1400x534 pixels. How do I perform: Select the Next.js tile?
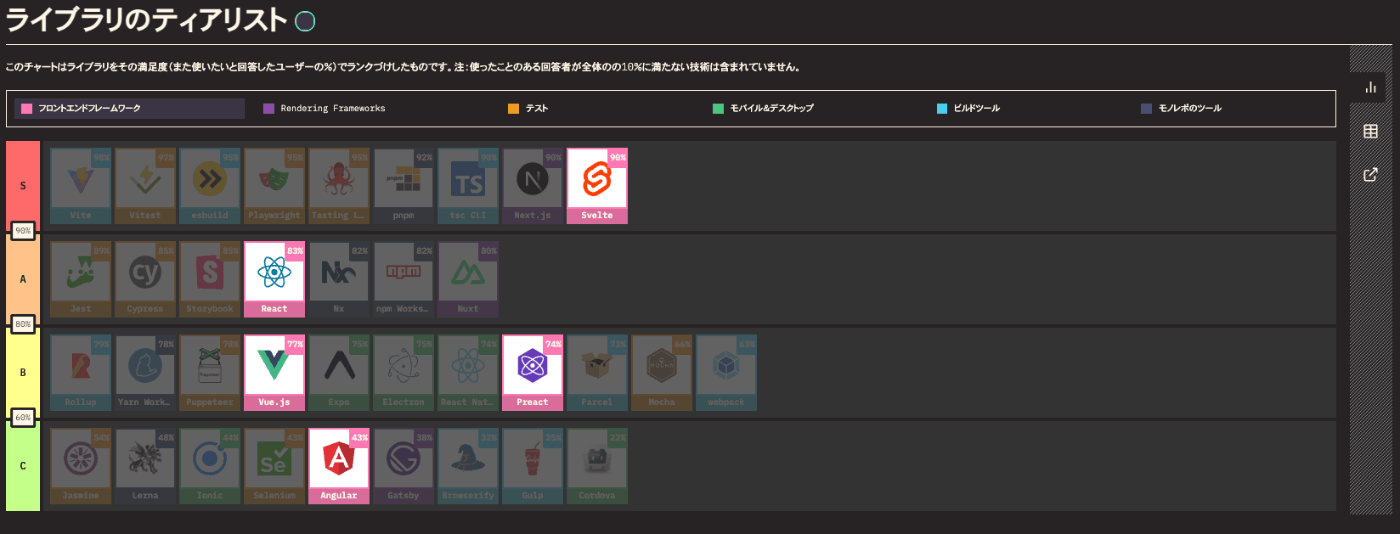[533, 186]
